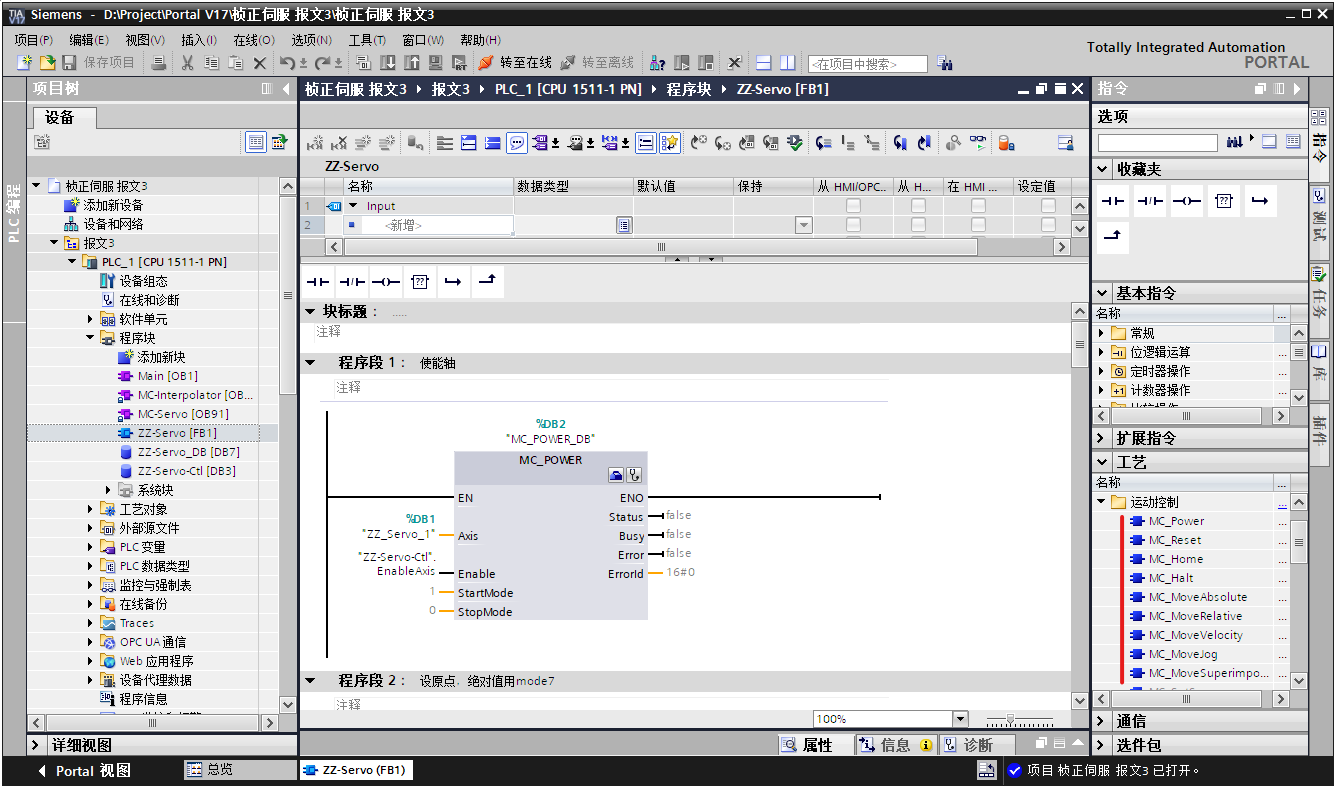
Task: Click the favorites star icon in editor toolbar
Action: [670, 143]
